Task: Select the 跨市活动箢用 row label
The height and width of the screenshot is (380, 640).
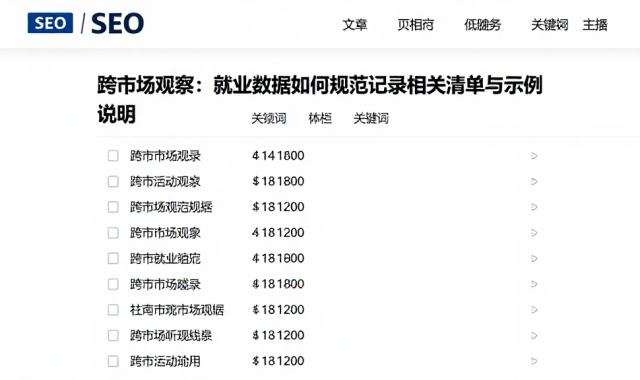Action: [x=165, y=361]
